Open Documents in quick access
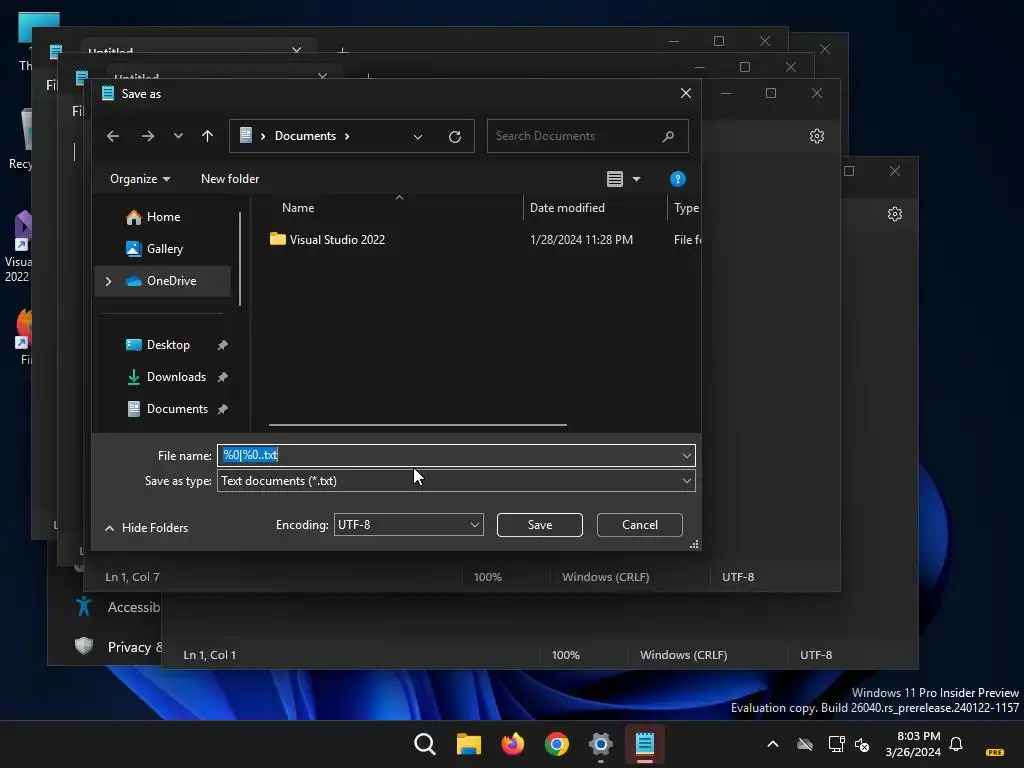Screen dimensions: 1024x768 coord(177,409)
